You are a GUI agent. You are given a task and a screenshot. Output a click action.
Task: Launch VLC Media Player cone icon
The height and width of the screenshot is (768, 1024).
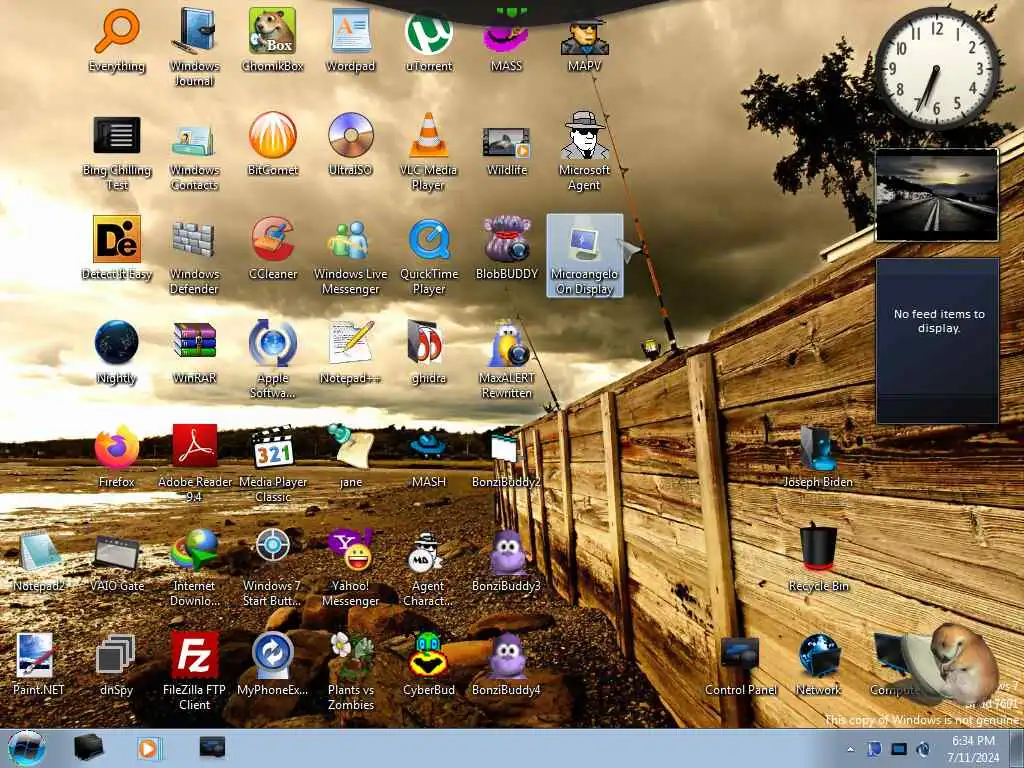pyautogui.click(x=428, y=152)
